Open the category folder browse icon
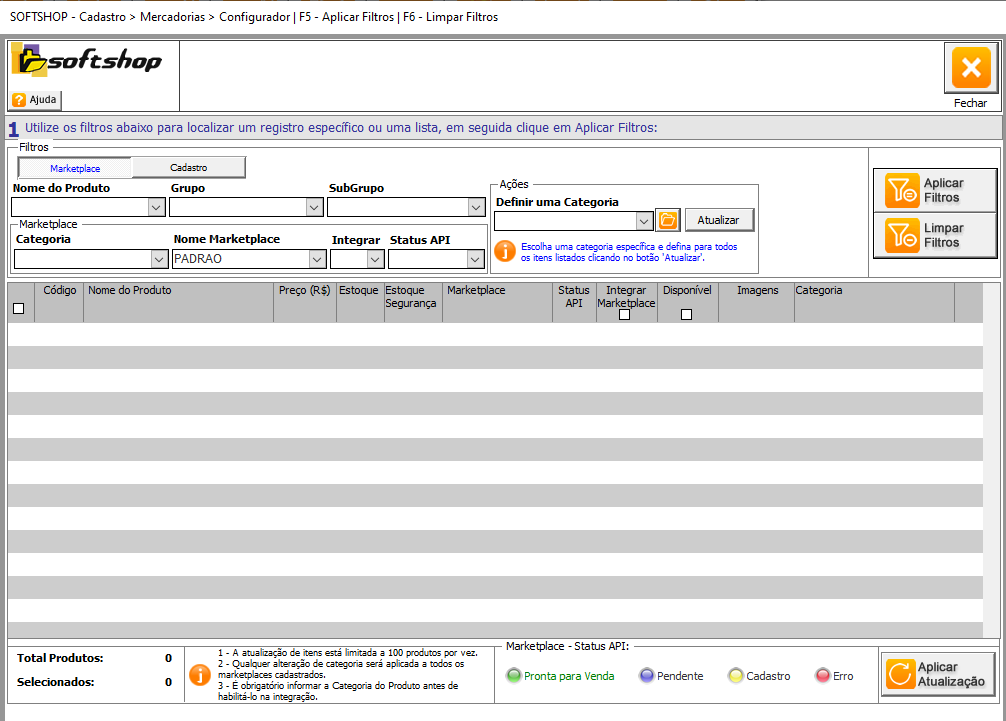Screen dimensions: 1006x721 point(668,220)
